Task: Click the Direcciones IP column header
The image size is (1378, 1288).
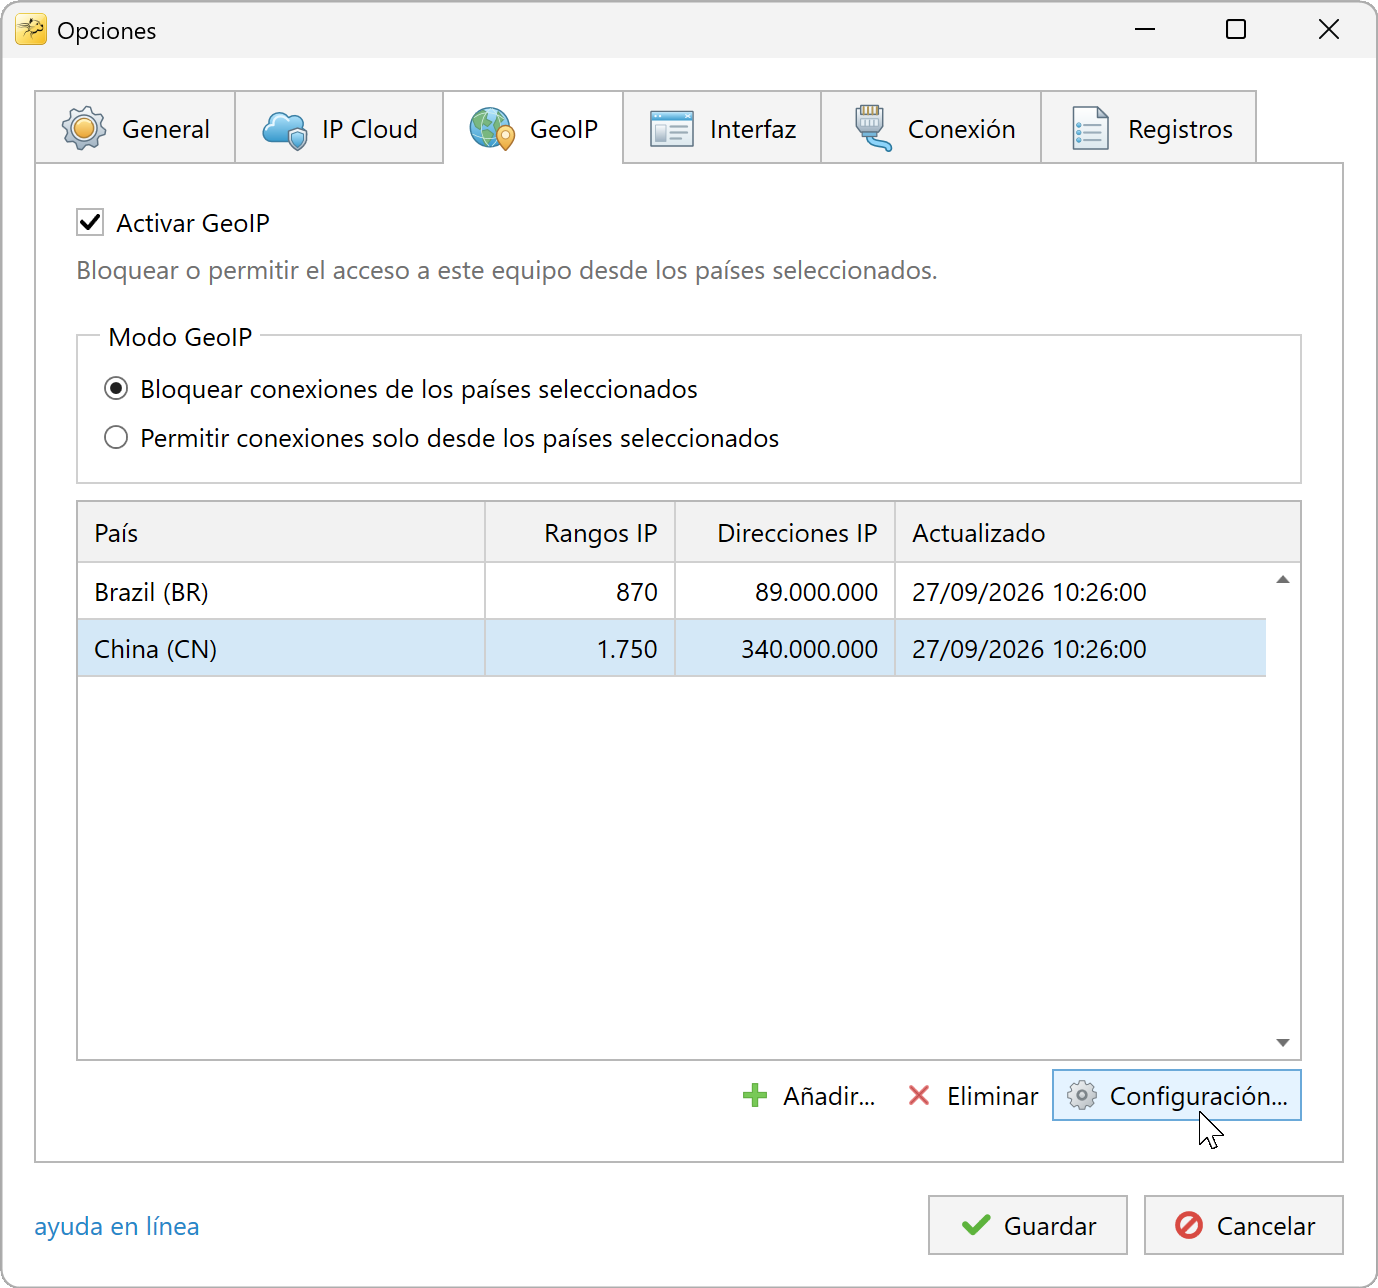Action: coord(785,533)
